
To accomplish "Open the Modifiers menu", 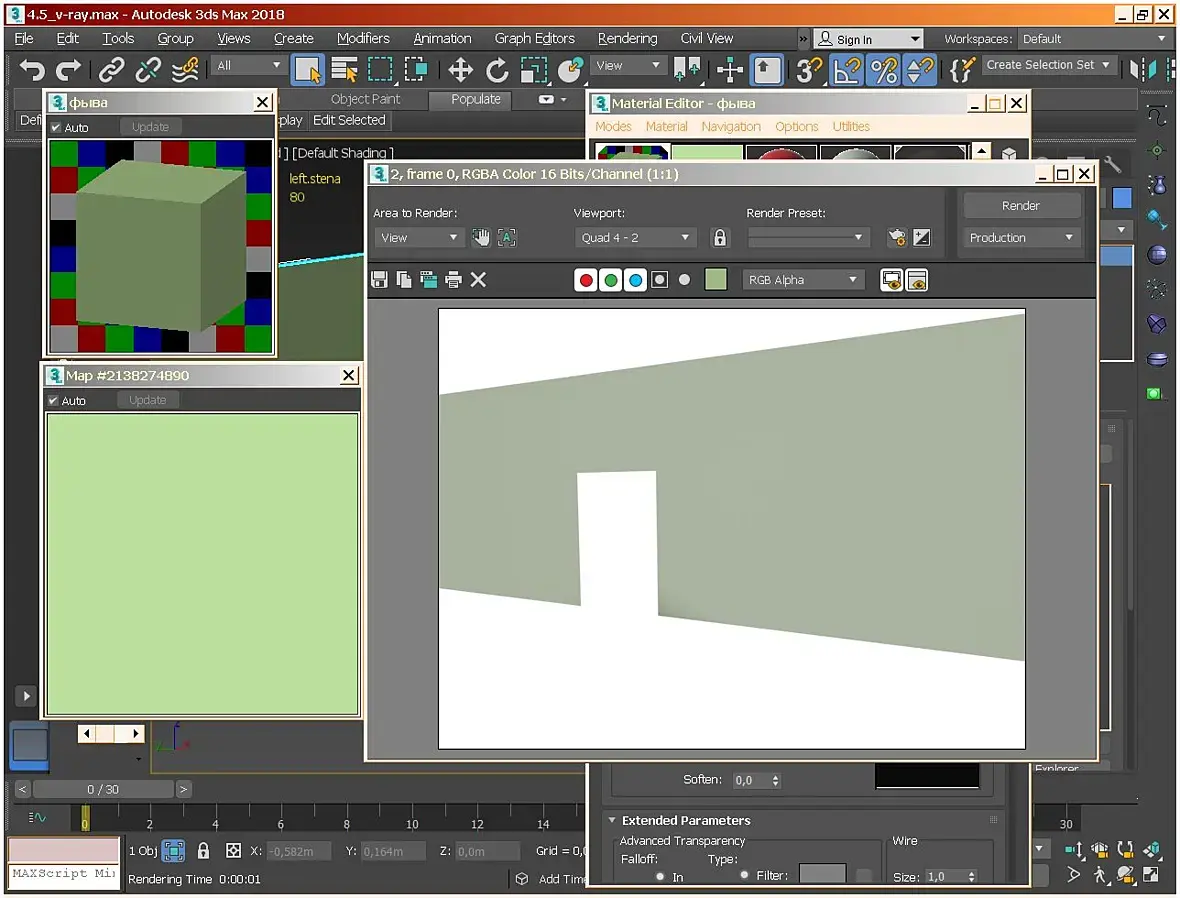I will tap(363, 38).
